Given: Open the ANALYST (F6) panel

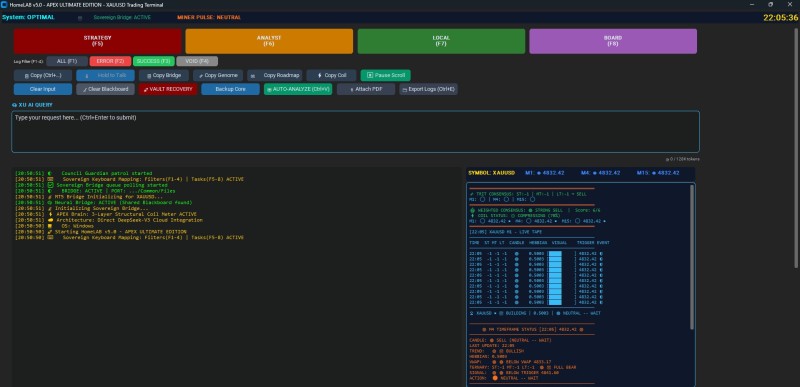Looking at the screenshot, I should pyautogui.click(x=269, y=41).
